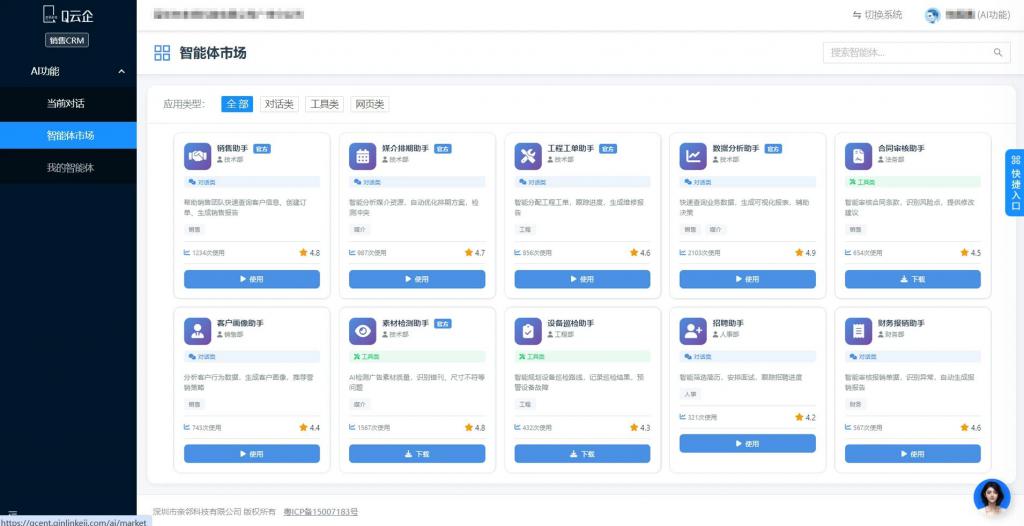Open the assistant avatar chat bubble
Screen dimensions: 1024x526
[x=991, y=498]
